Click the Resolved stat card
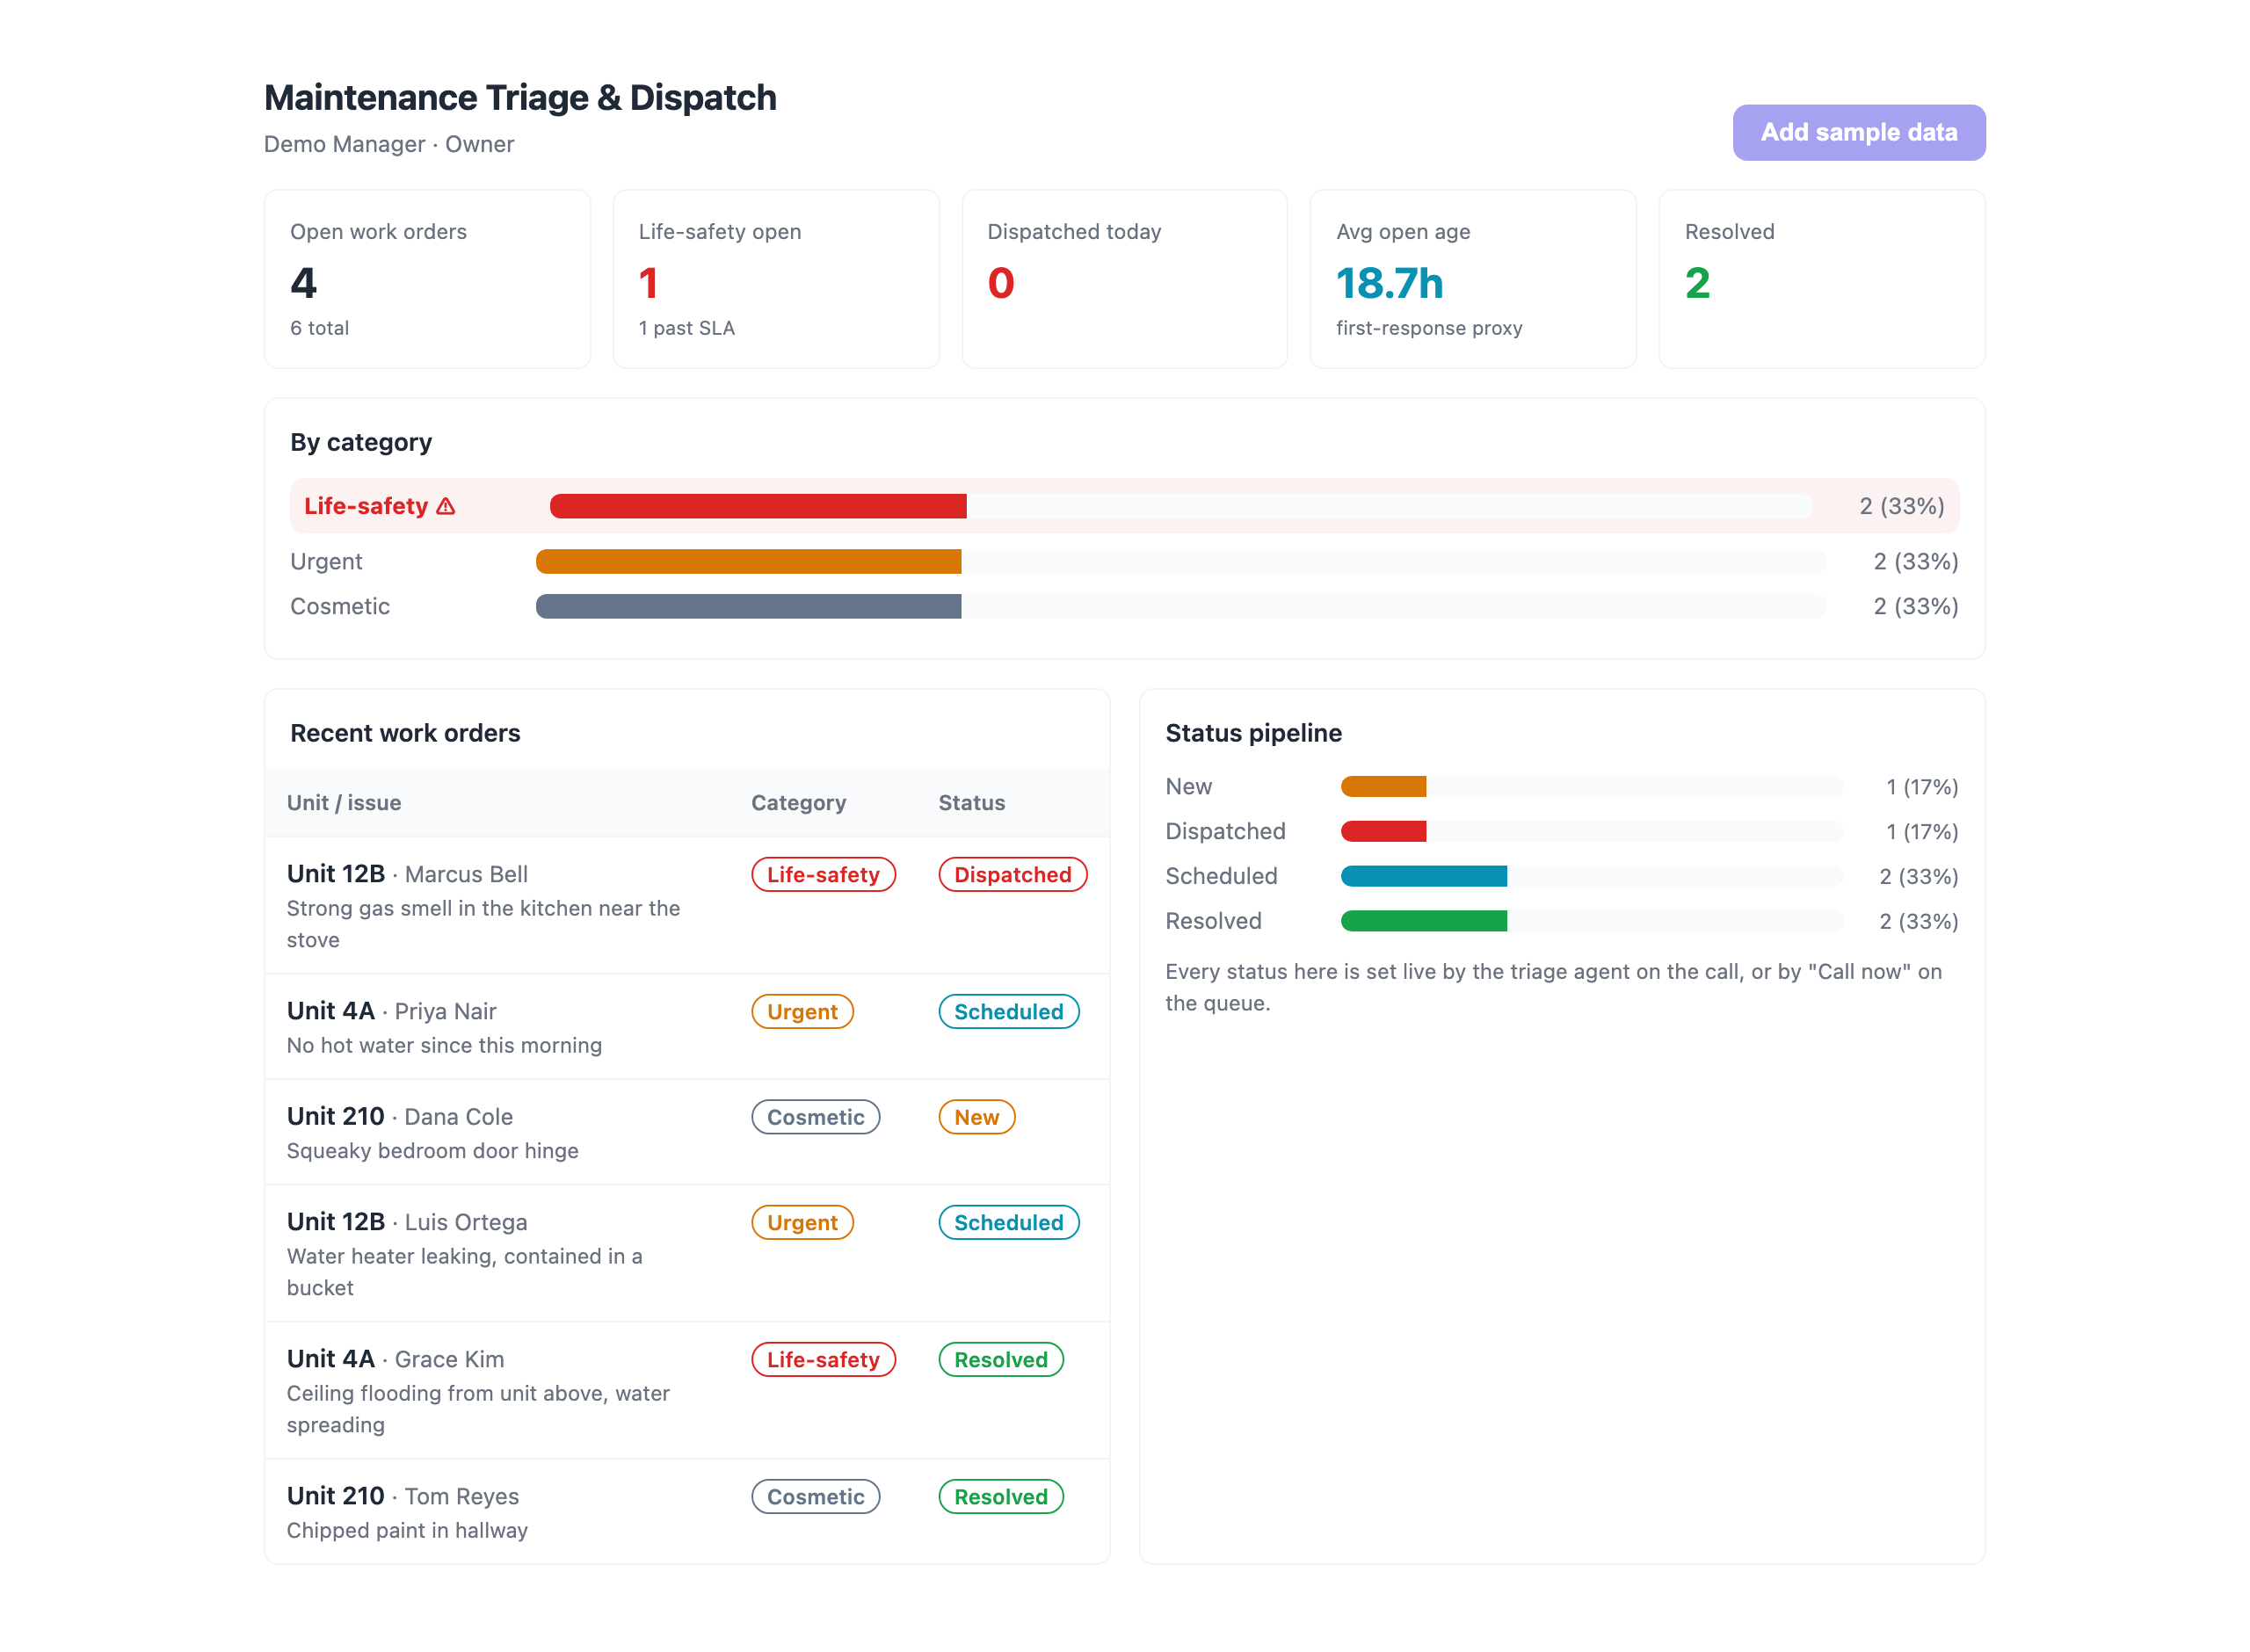The width and height of the screenshot is (2250, 1652). [1822, 279]
